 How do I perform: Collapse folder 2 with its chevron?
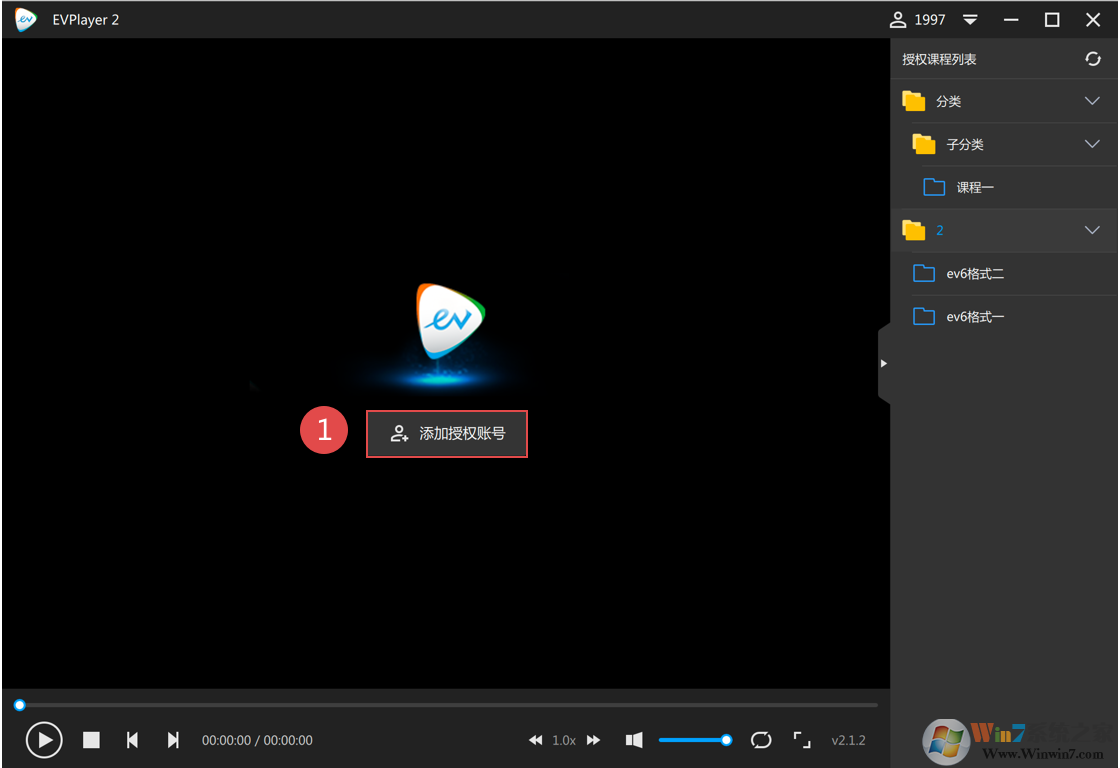click(1092, 230)
